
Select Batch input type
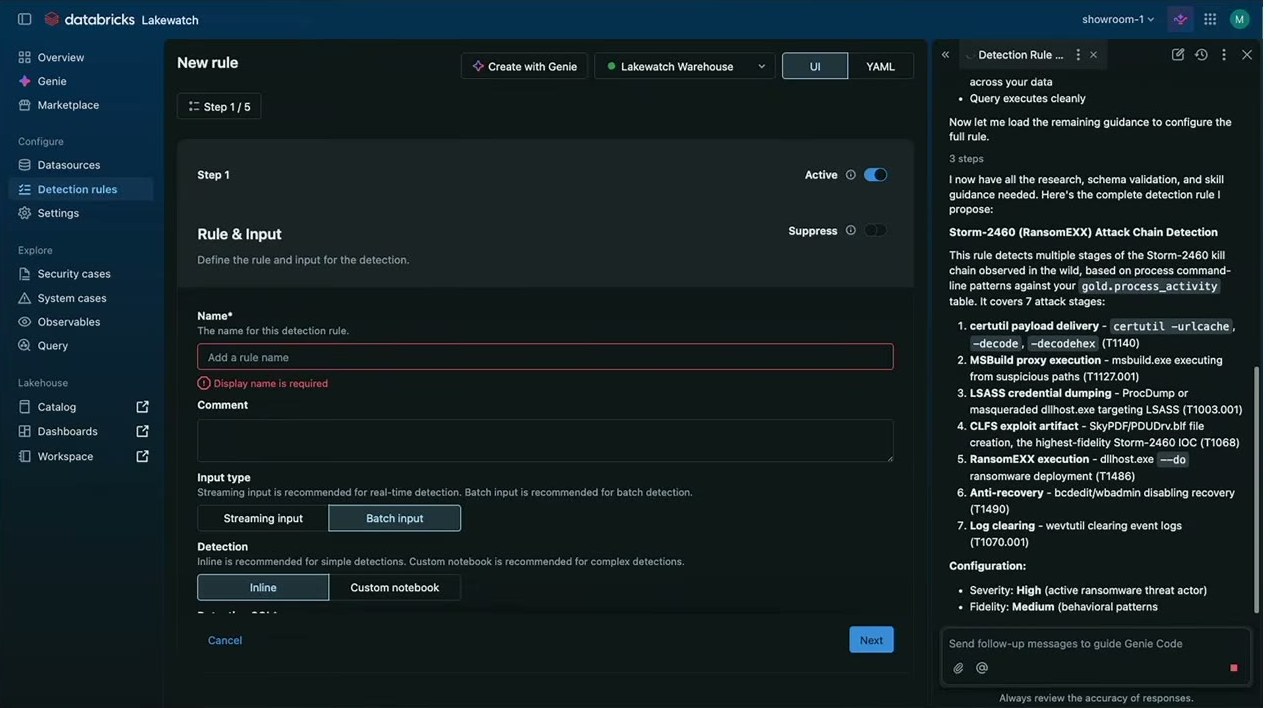click(x=395, y=518)
